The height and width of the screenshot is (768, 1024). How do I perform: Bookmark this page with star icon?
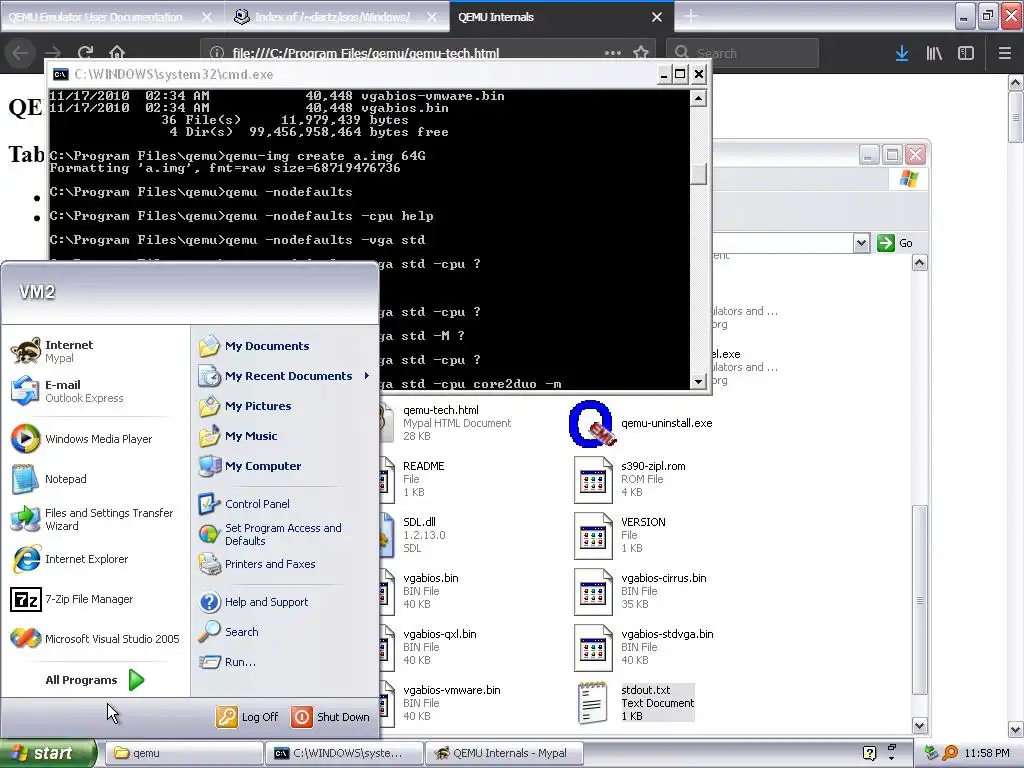click(x=641, y=53)
